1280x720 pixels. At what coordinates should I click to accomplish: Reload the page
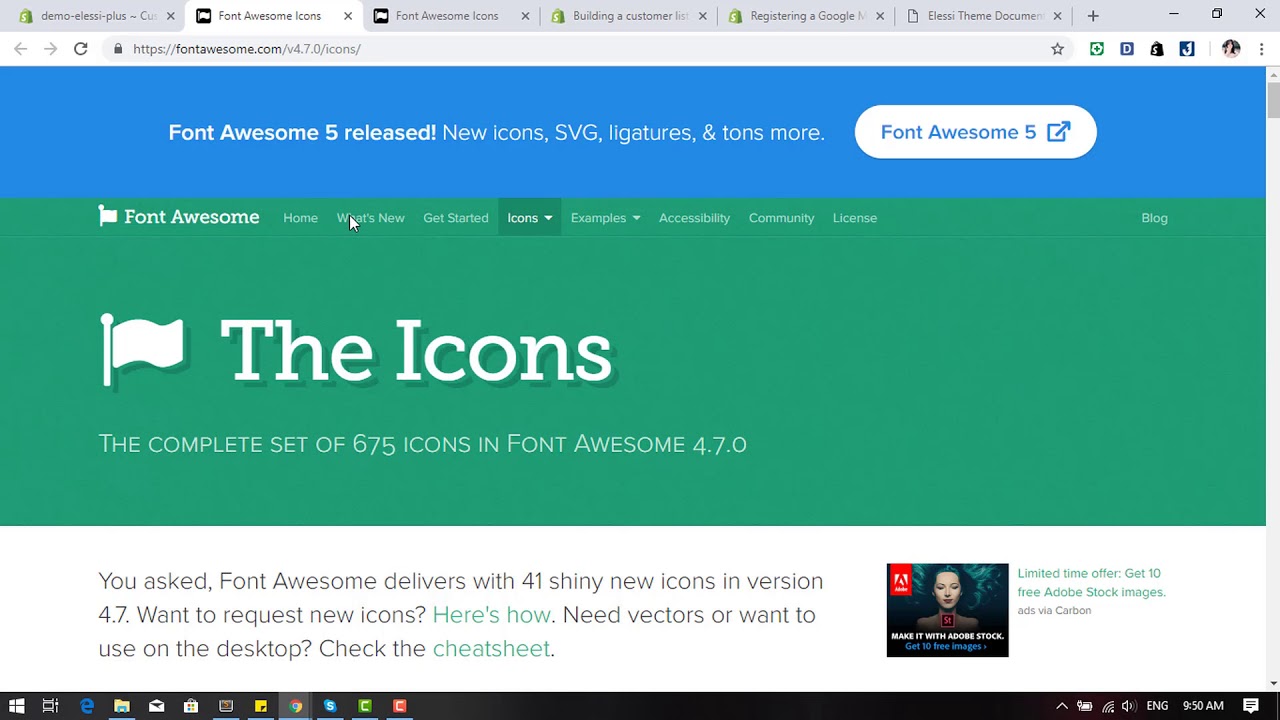[x=80, y=49]
